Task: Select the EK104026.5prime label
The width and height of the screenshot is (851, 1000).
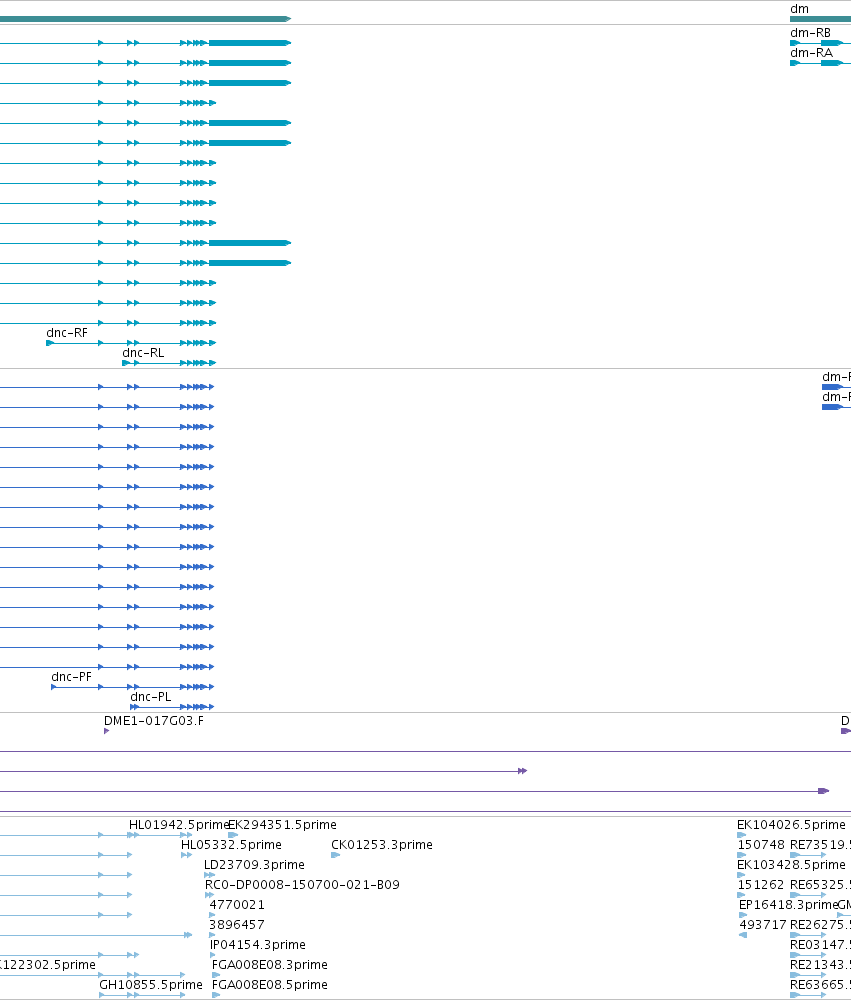Action: (x=791, y=825)
